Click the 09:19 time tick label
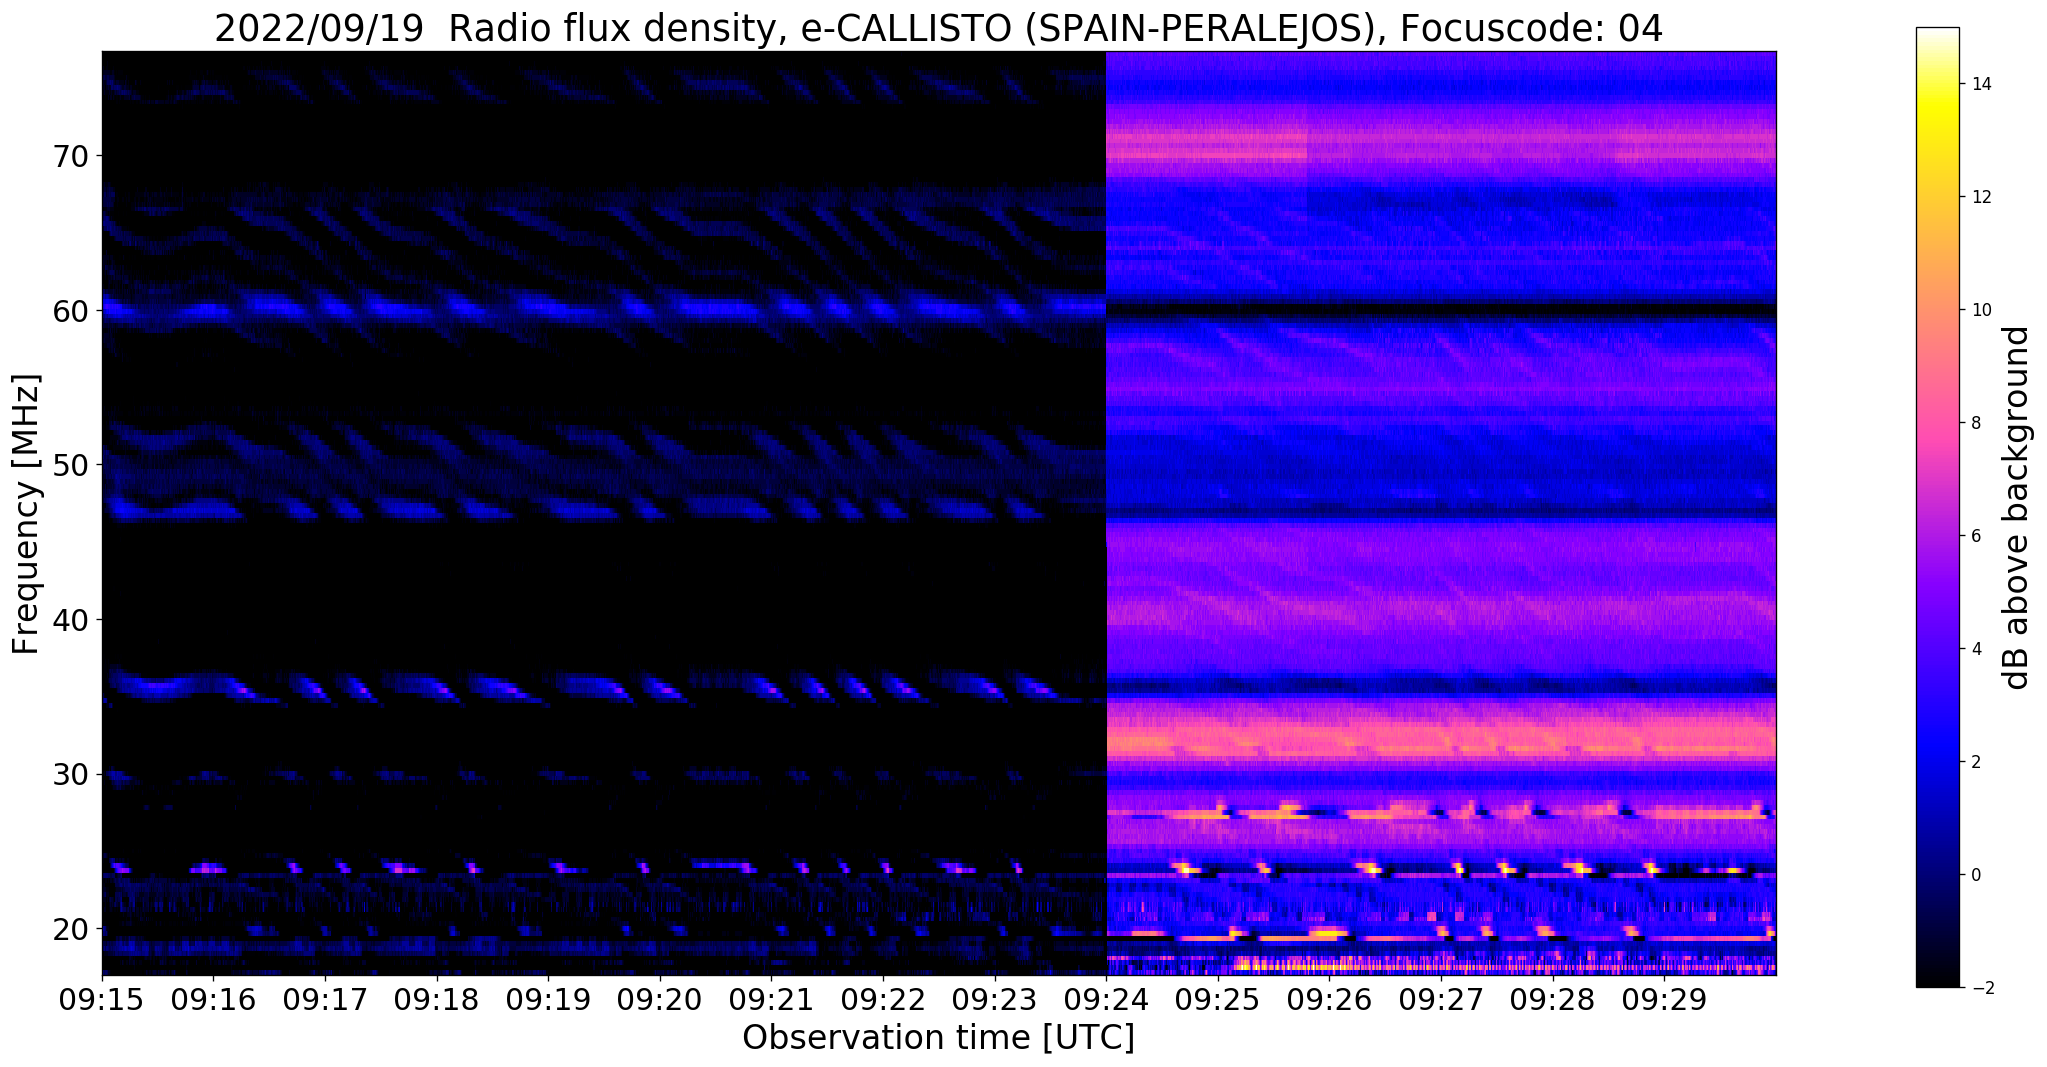2047x1067 pixels. pos(547,1000)
